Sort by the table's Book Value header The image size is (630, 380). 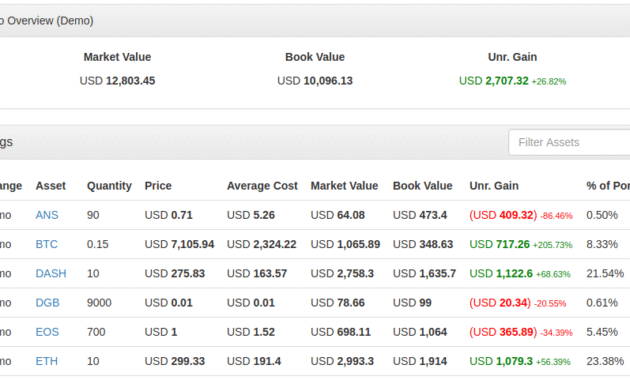[423, 186]
